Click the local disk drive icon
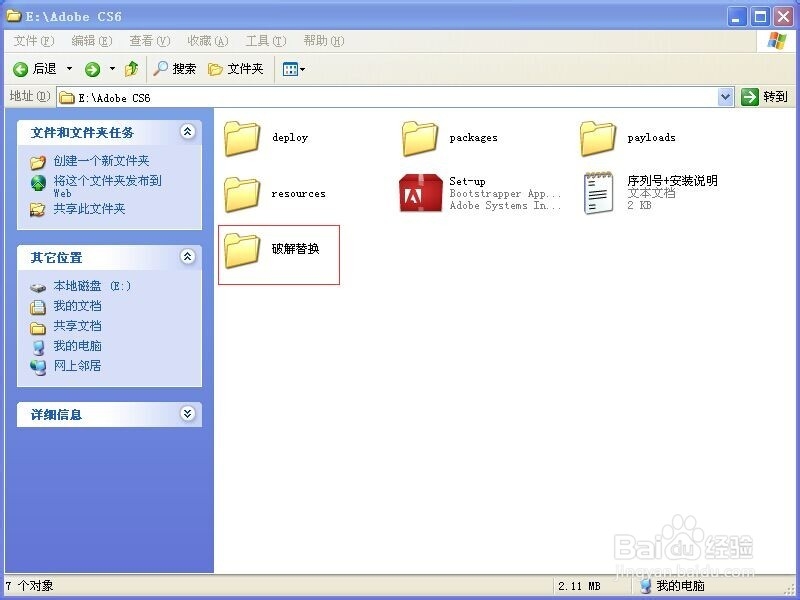 [x=38, y=288]
